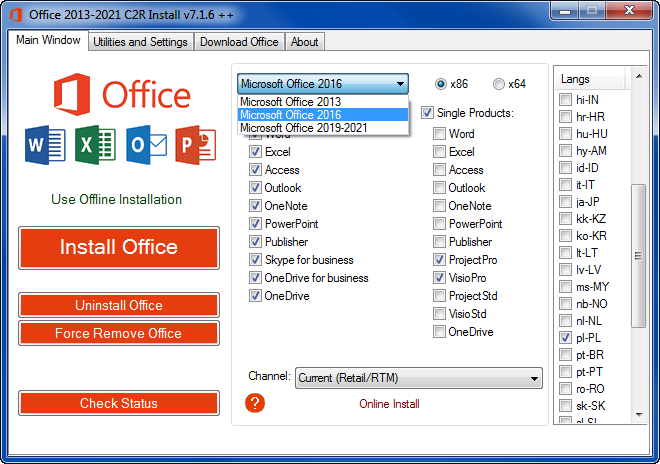Open the About tab

coord(304,42)
